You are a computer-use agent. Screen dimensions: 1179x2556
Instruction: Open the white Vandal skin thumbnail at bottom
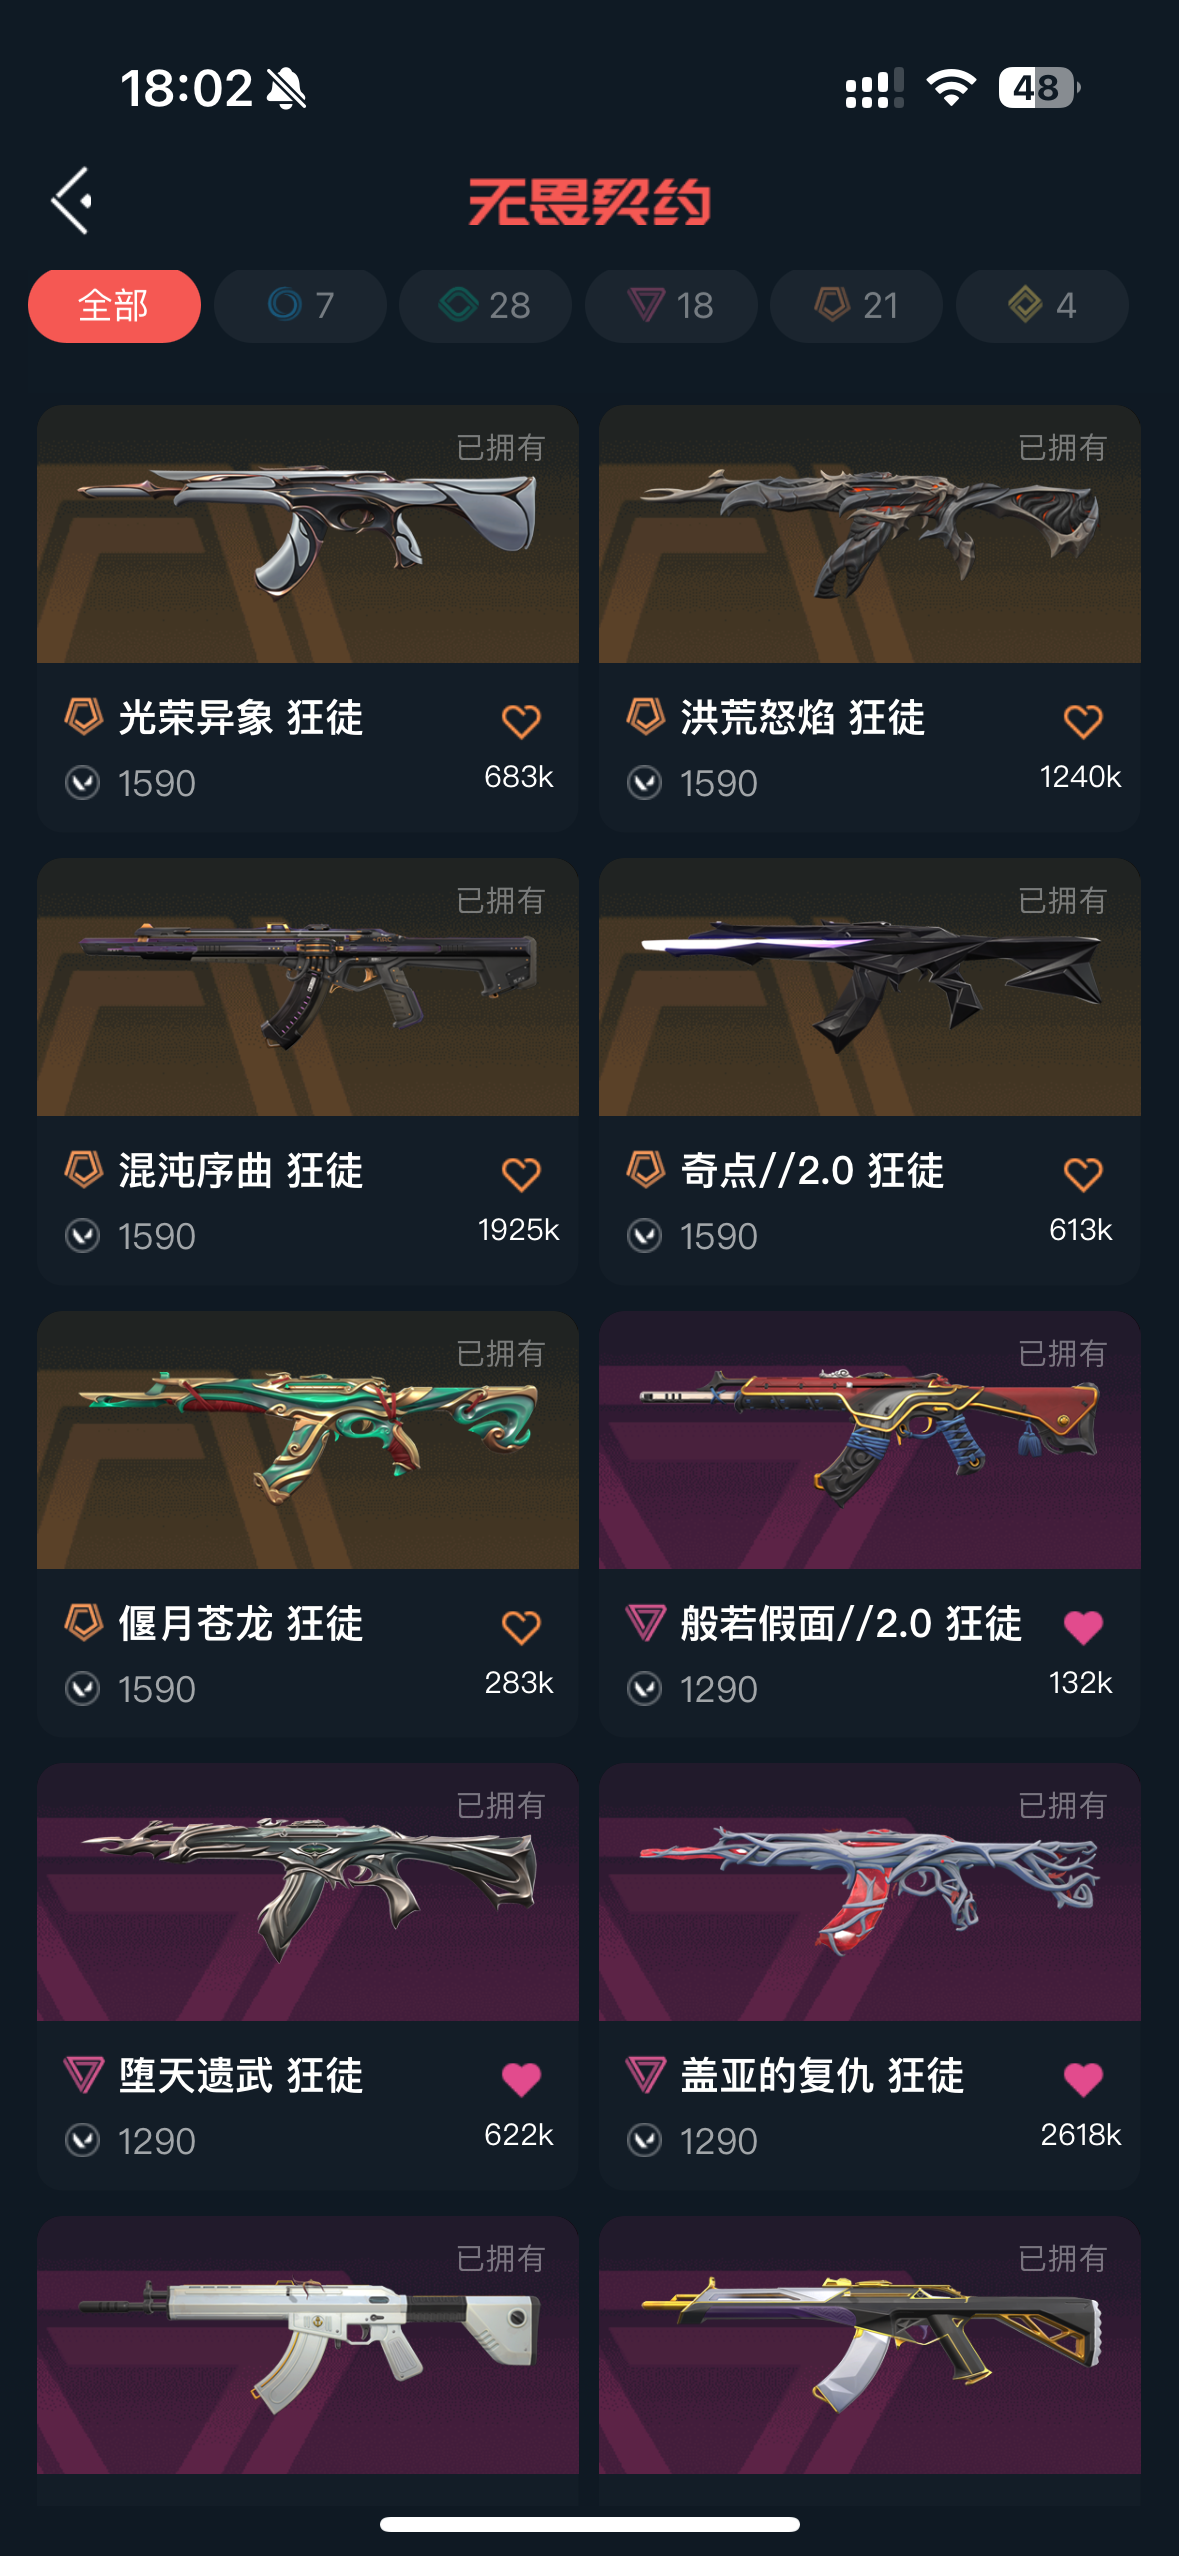point(308,2345)
